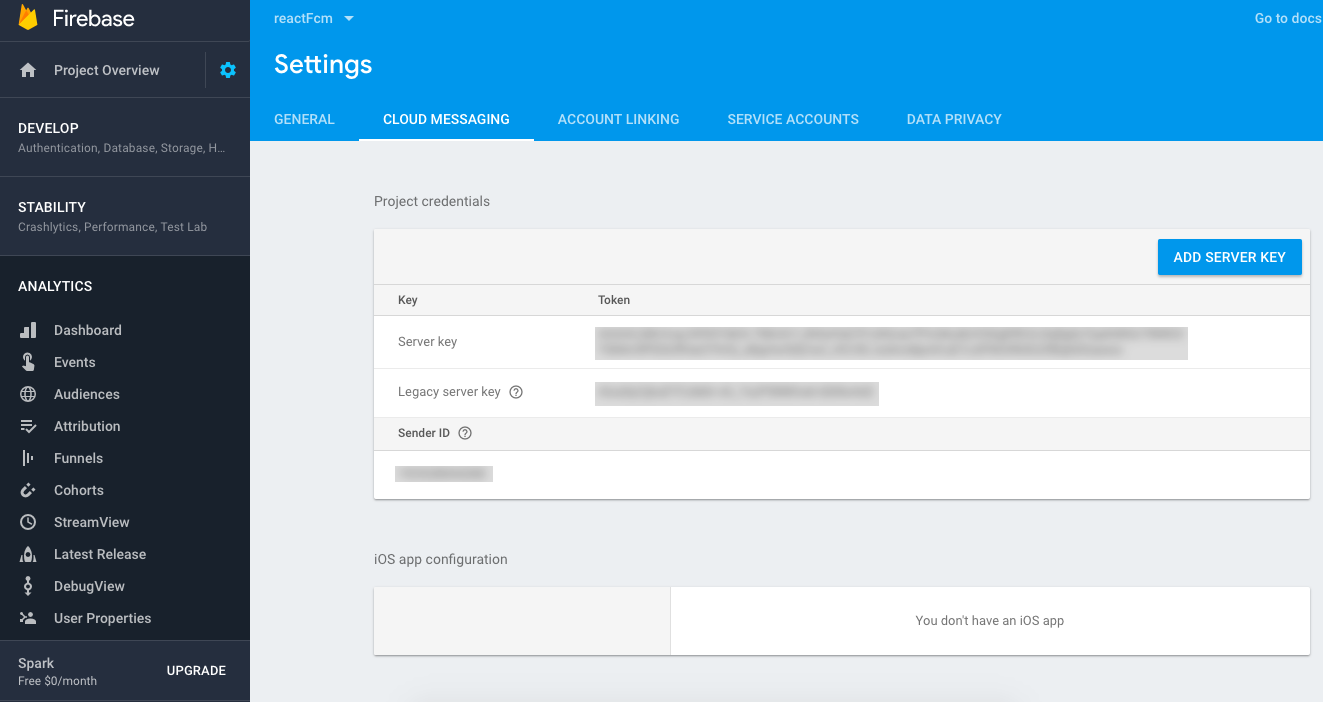1323x702 pixels.
Task: Show help for Legacy server key
Action: (516, 392)
